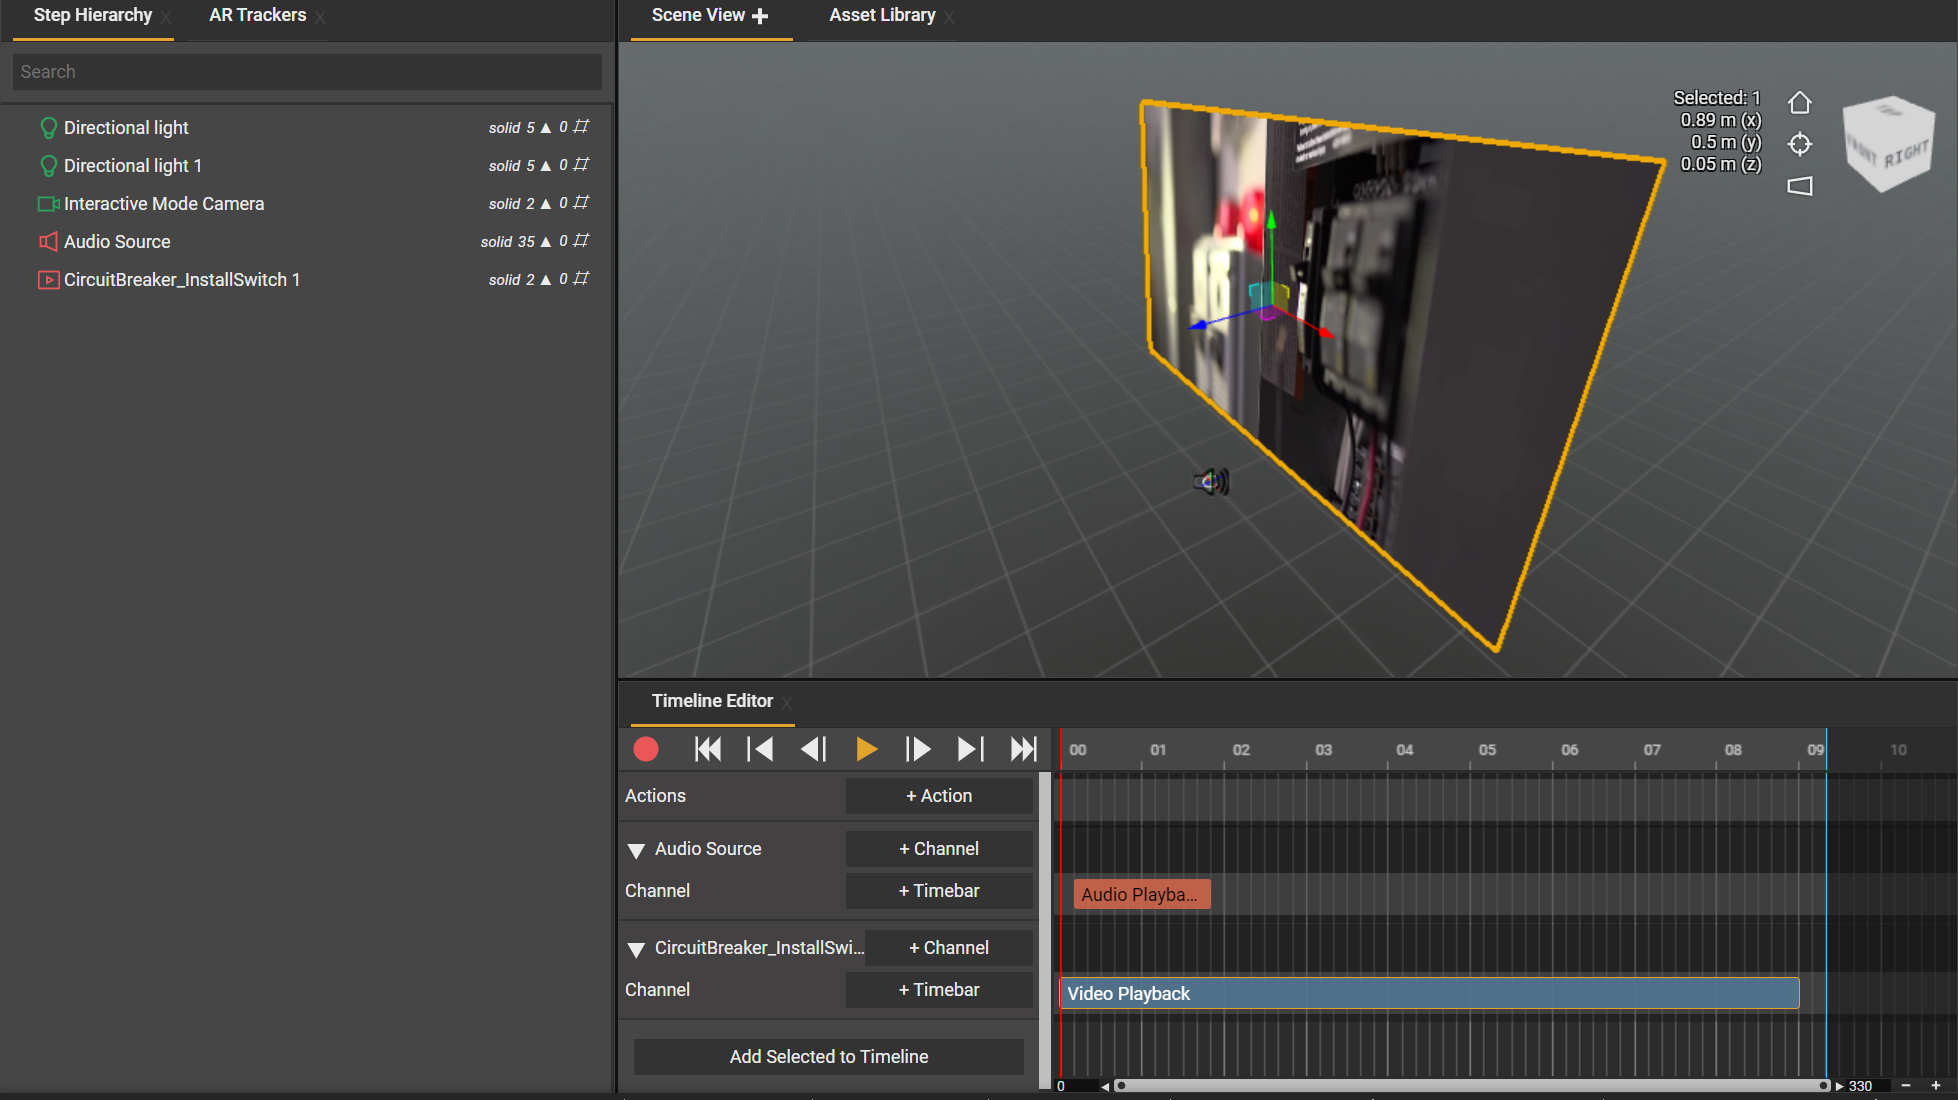1958x1100 pixels.
Task: Select the Video Playback timebar
Action: [x=1428, y=993]
